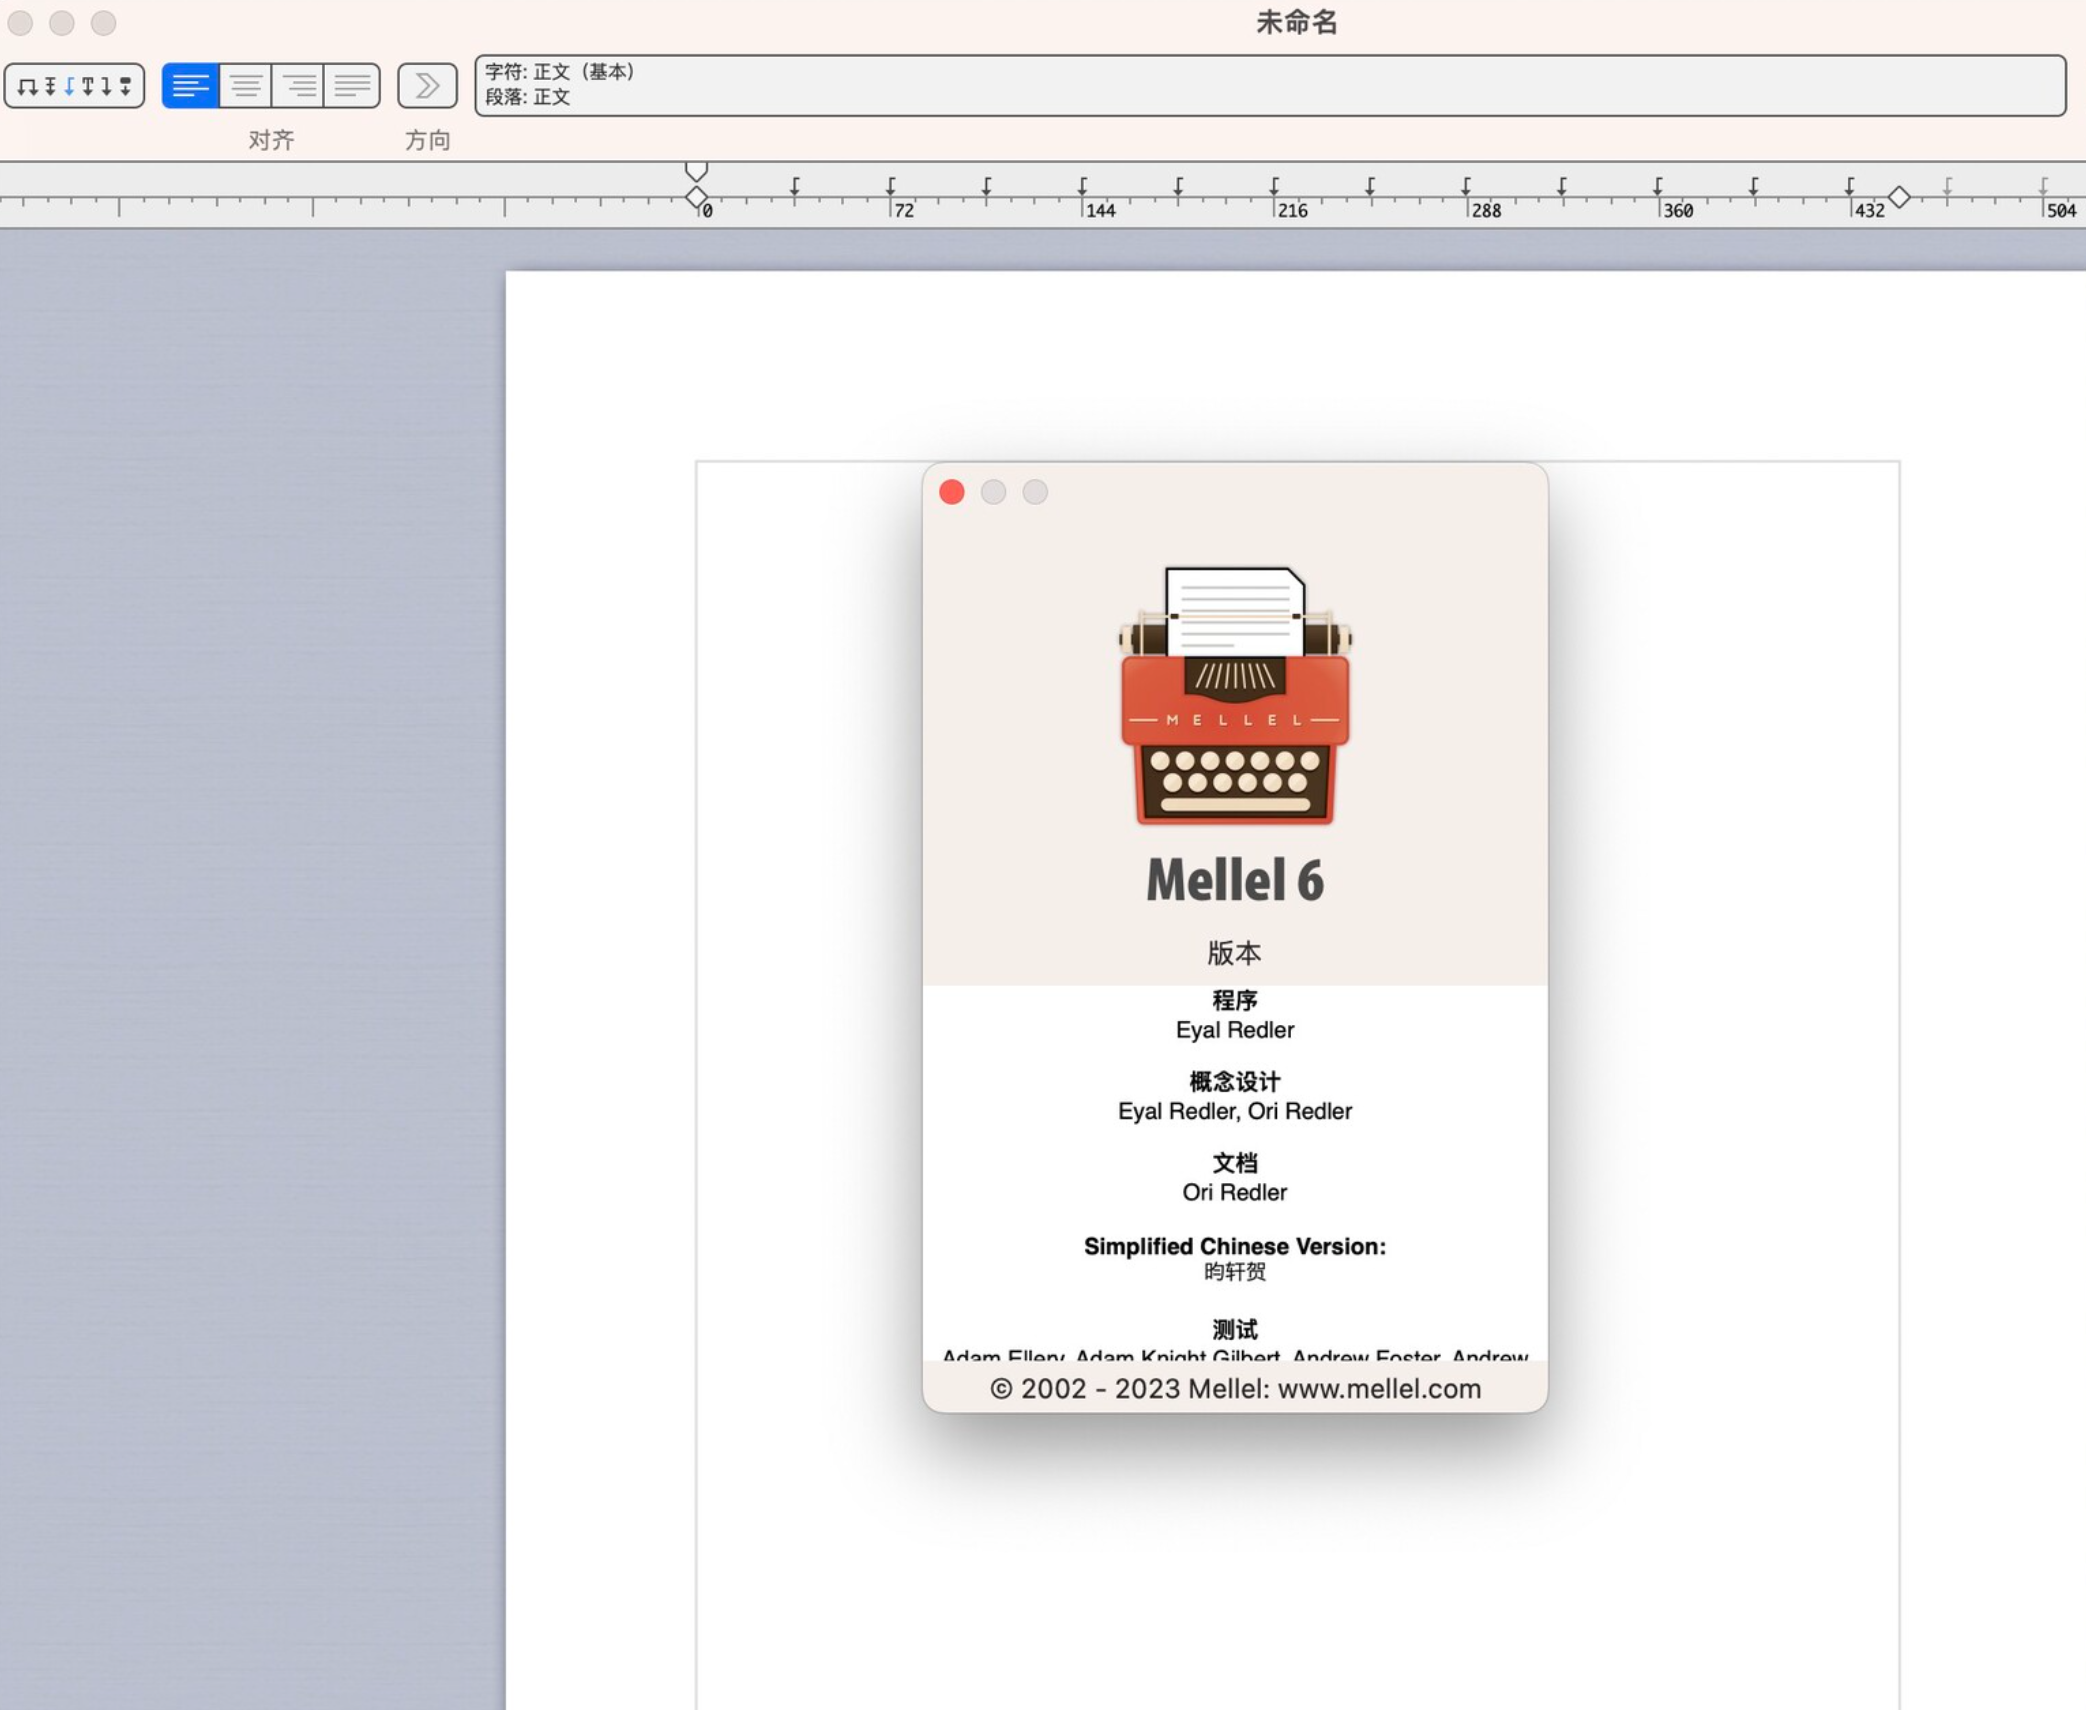Viewport: 2086px width, 1710px height.
Task: Click the main window's first traffic light button
Action: point(20,23)
